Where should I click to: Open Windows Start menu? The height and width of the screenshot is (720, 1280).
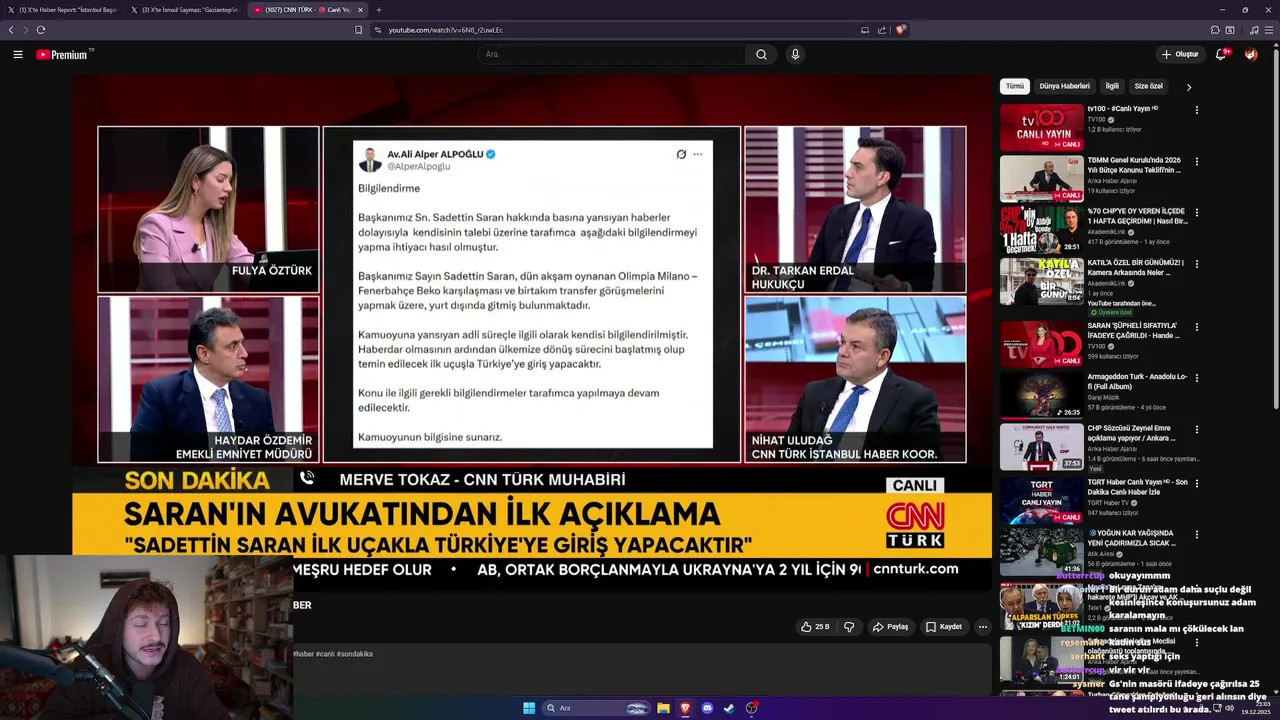click(x=529, y=708)
